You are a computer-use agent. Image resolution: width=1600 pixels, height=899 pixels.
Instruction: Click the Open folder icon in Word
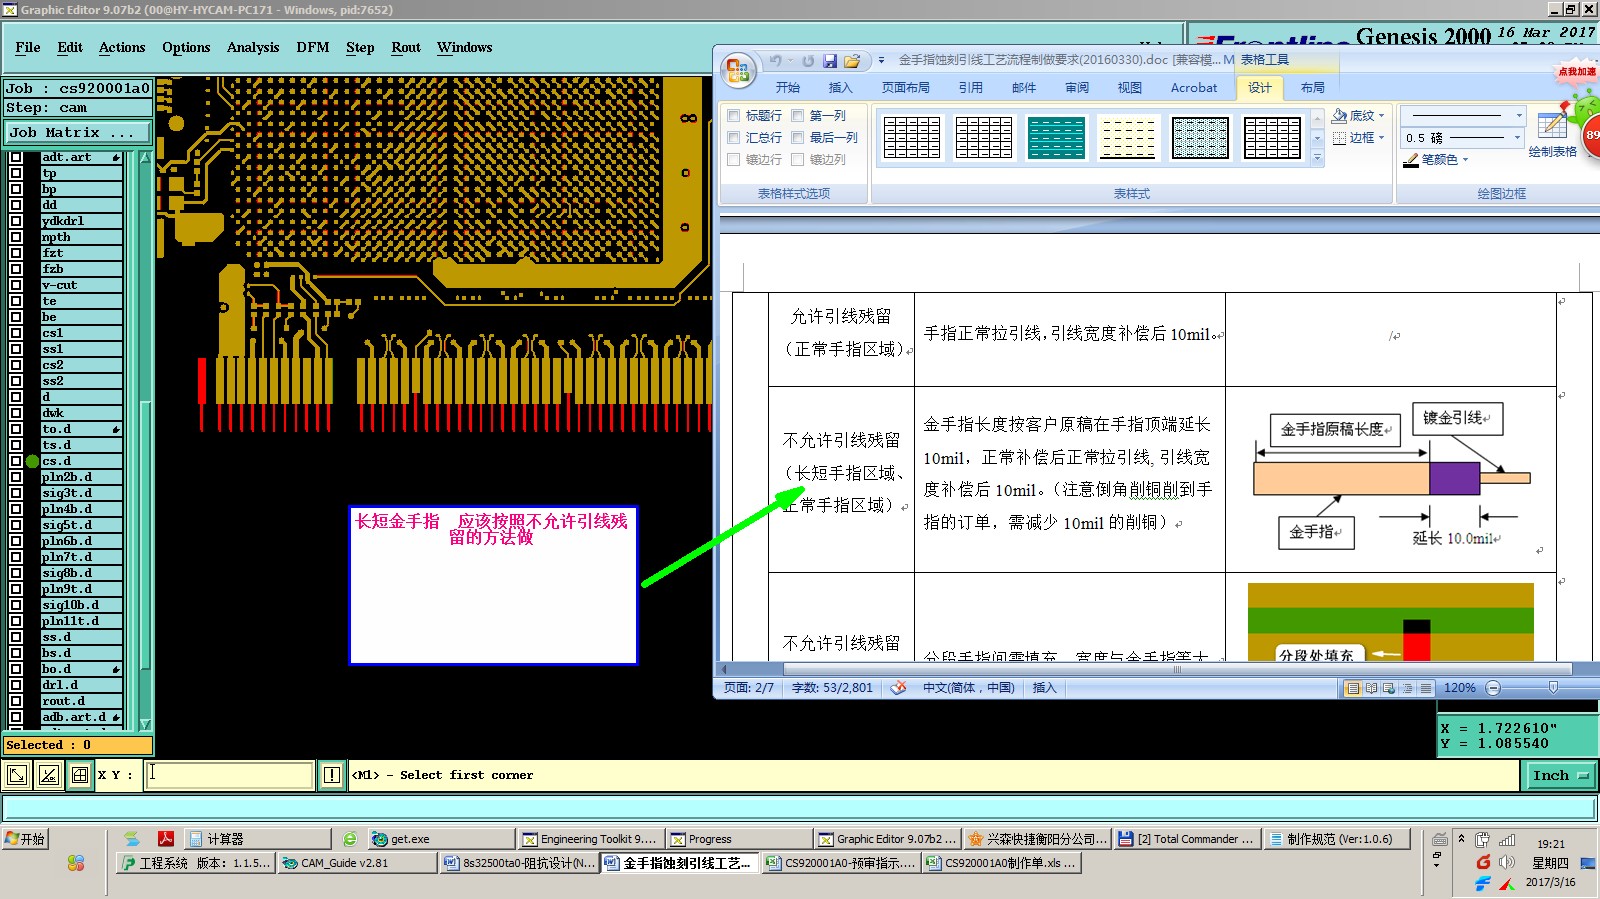pyautogui.click(x=852, y=61)
